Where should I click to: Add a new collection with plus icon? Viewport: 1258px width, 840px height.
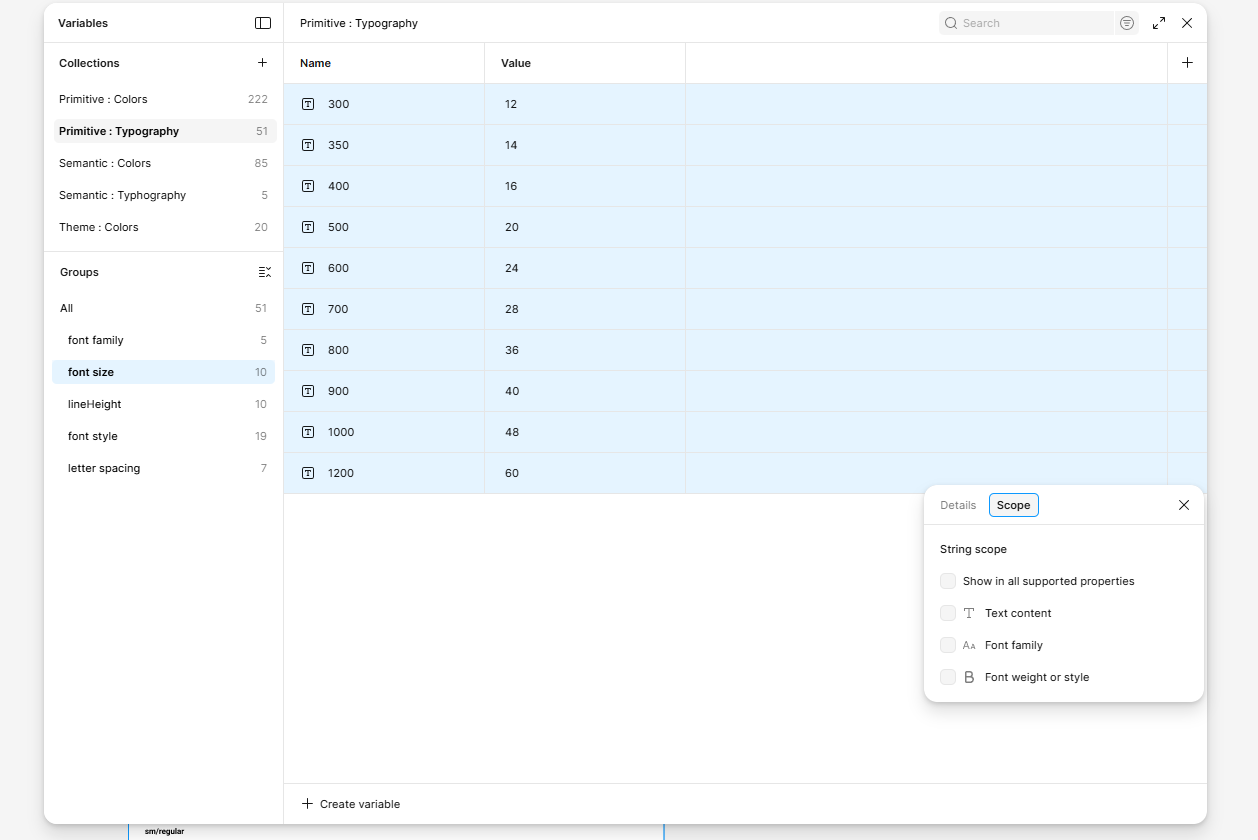(x=262, y=63)
